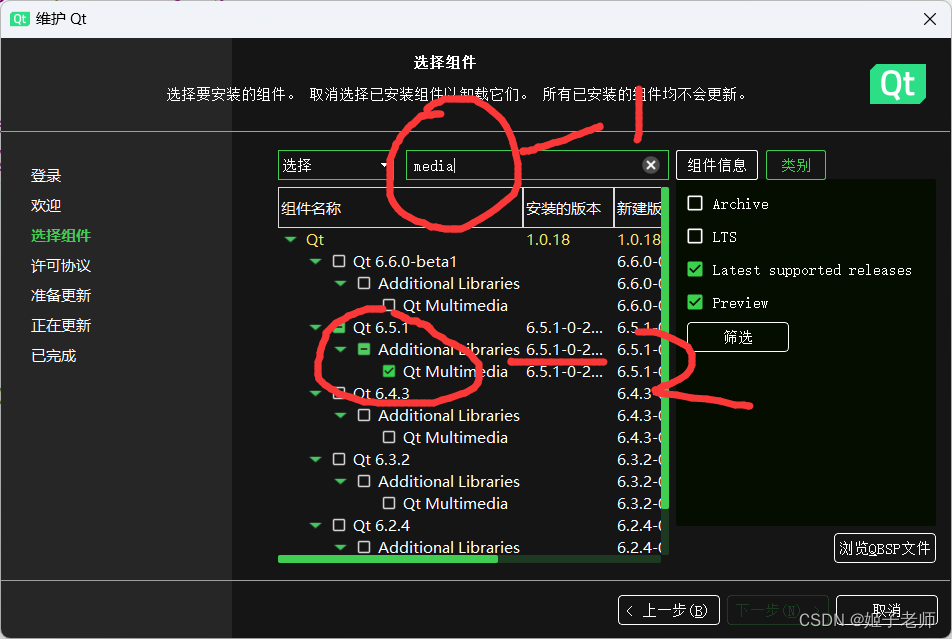Go to the 登录 page in the sidebar

[46, 175]
